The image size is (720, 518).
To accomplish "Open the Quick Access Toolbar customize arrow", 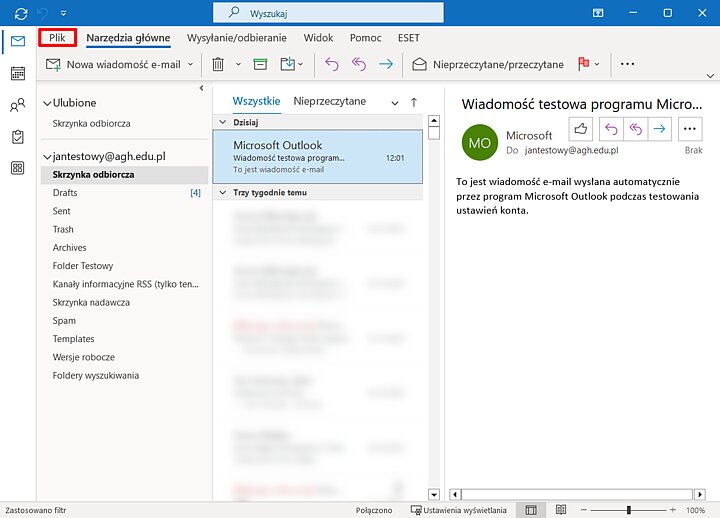I will (63, 13).
